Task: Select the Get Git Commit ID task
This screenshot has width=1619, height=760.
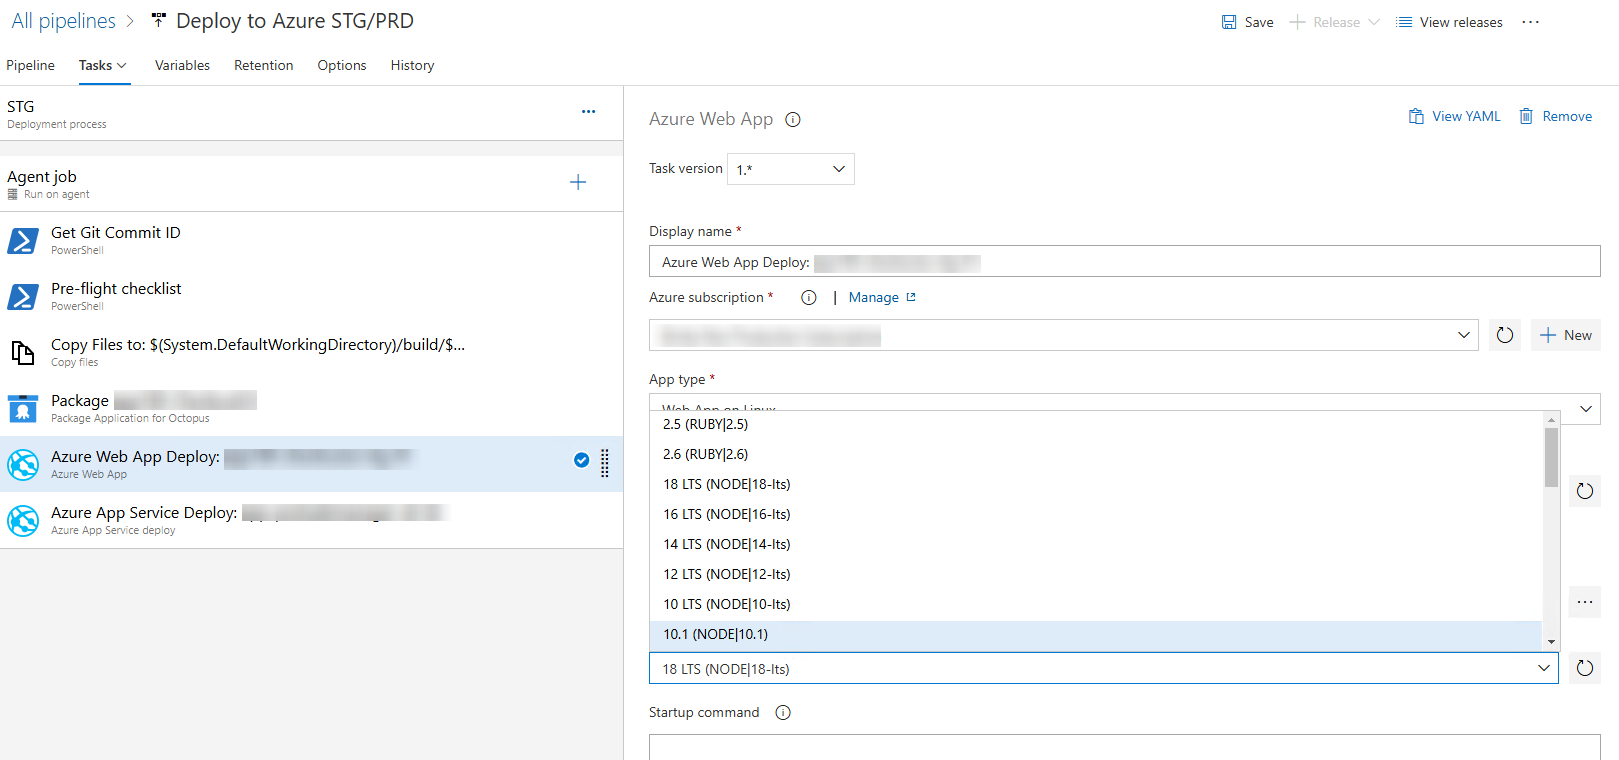Action: (311, 240)
